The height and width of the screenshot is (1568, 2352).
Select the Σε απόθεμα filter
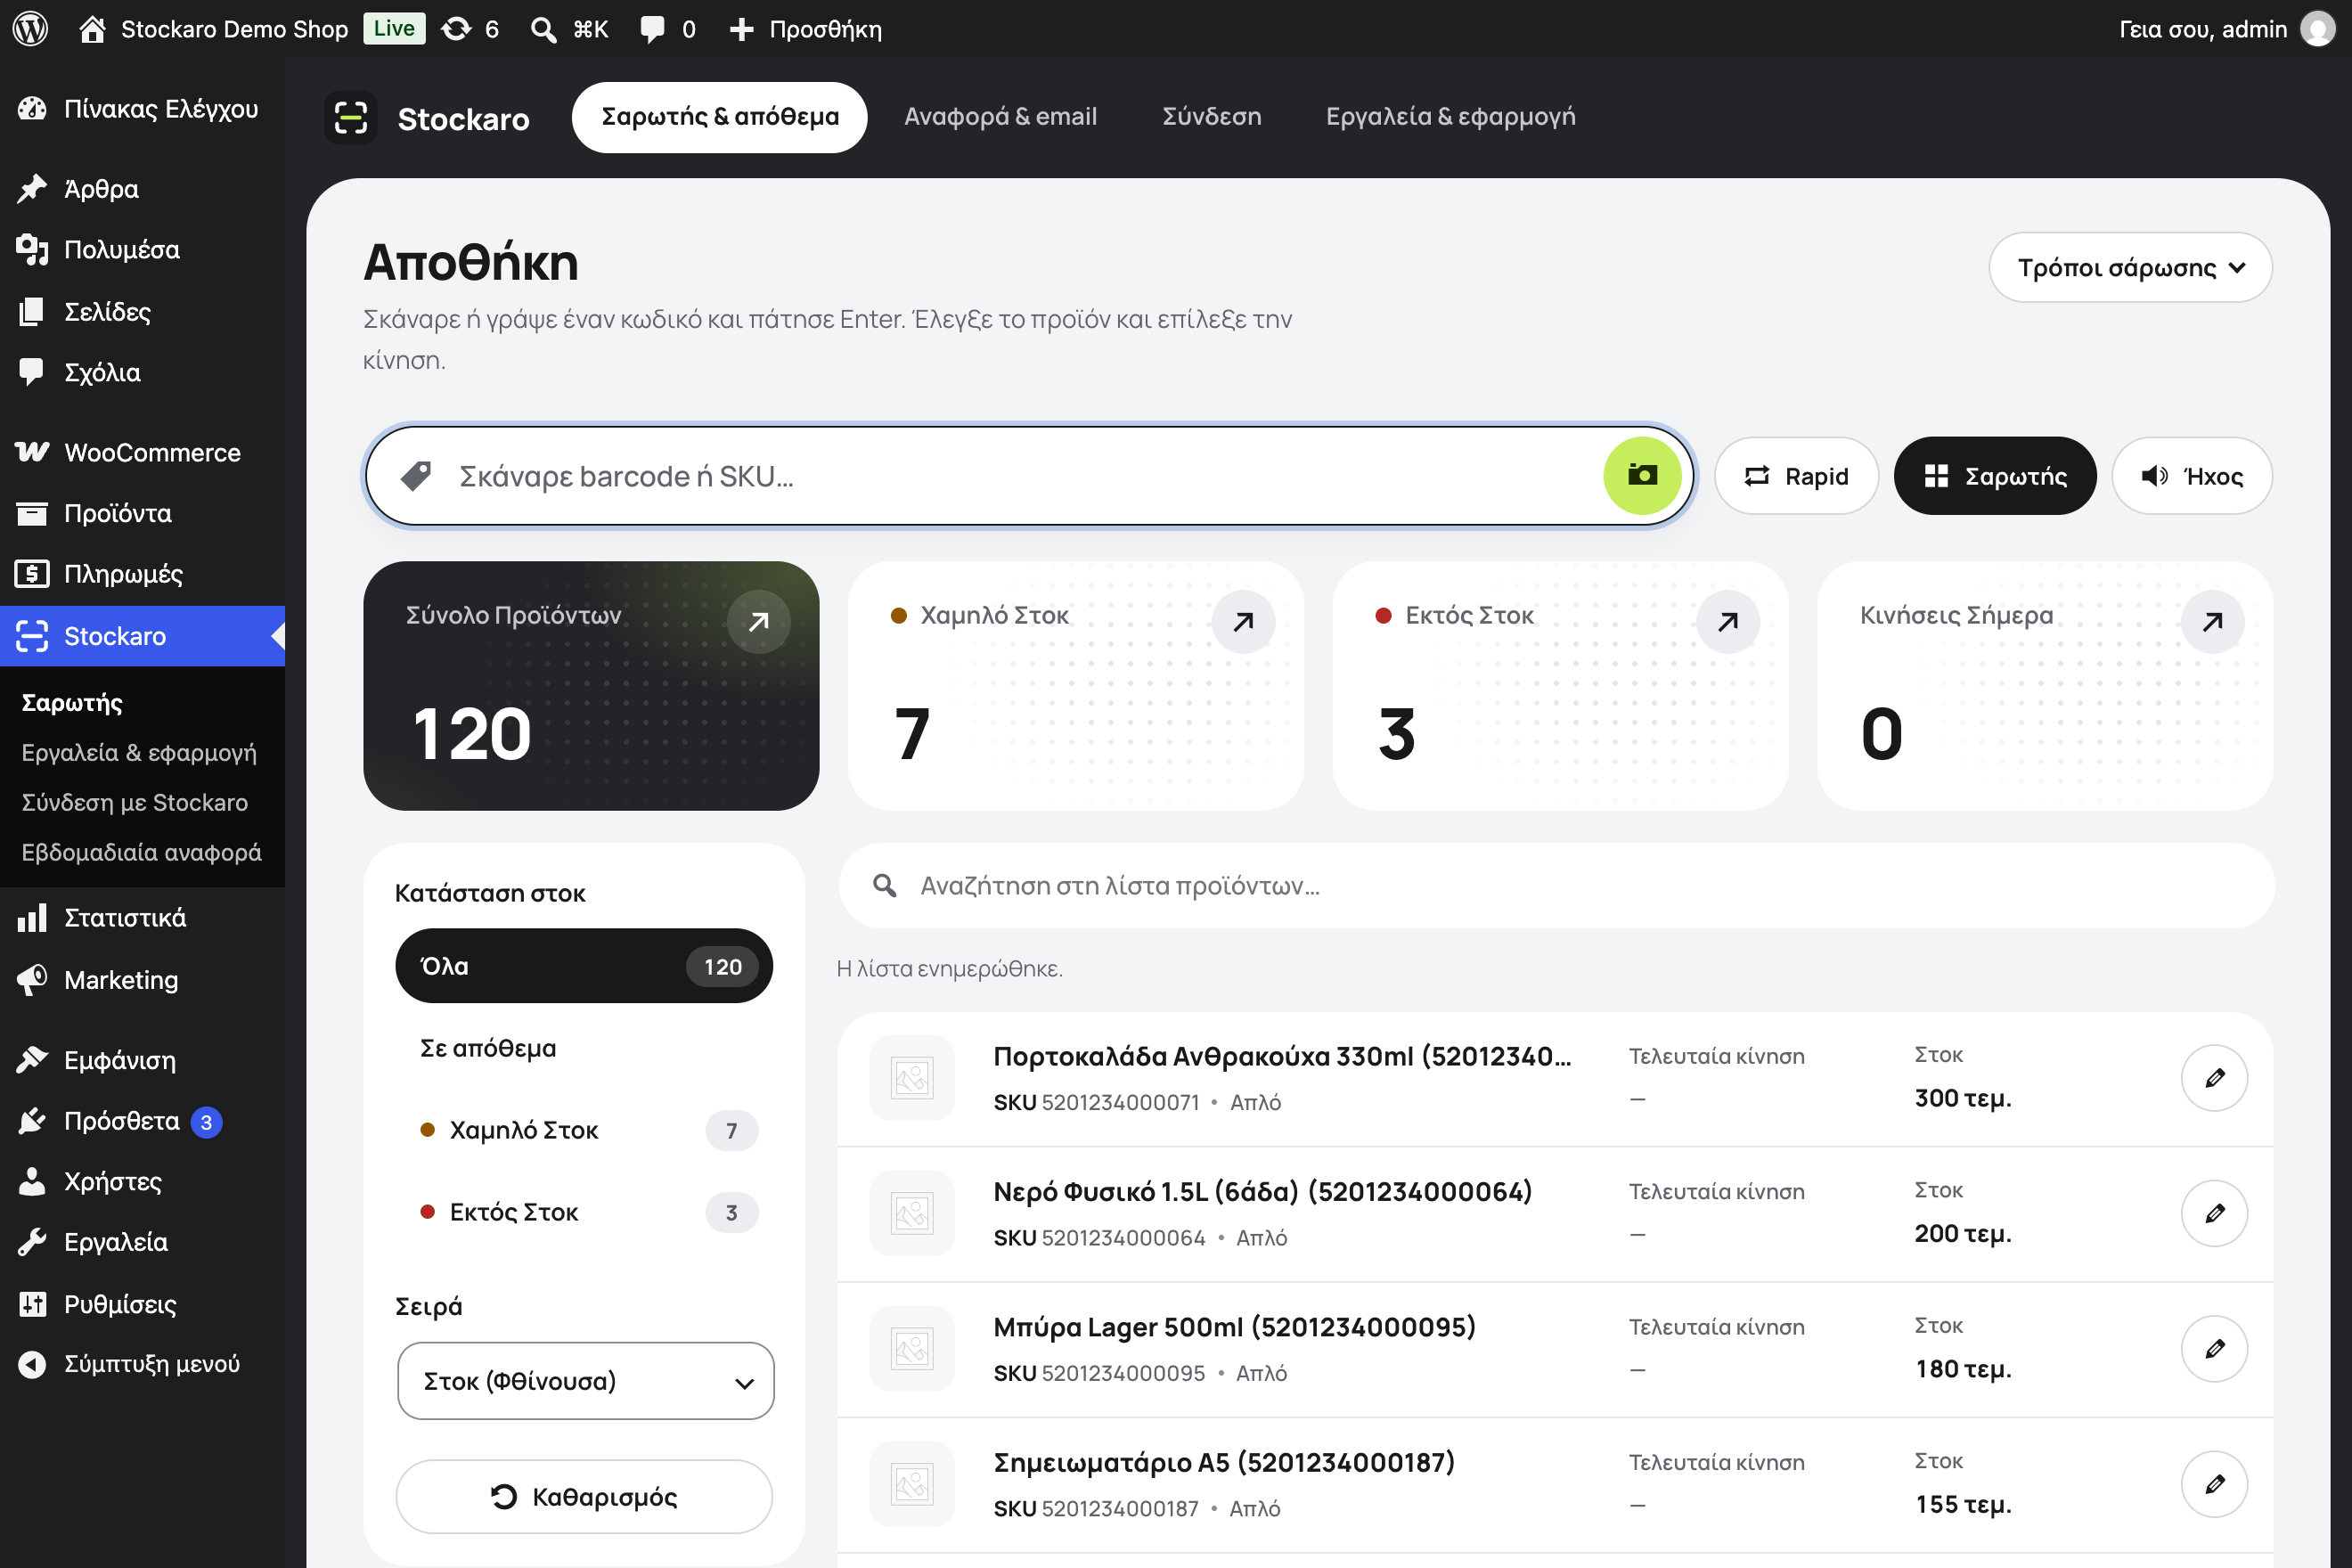click(584, 1048)
